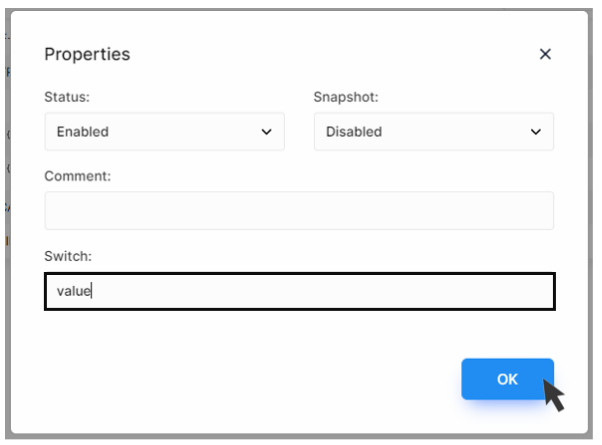Click inside the empty Comment field

coord(299,211)
